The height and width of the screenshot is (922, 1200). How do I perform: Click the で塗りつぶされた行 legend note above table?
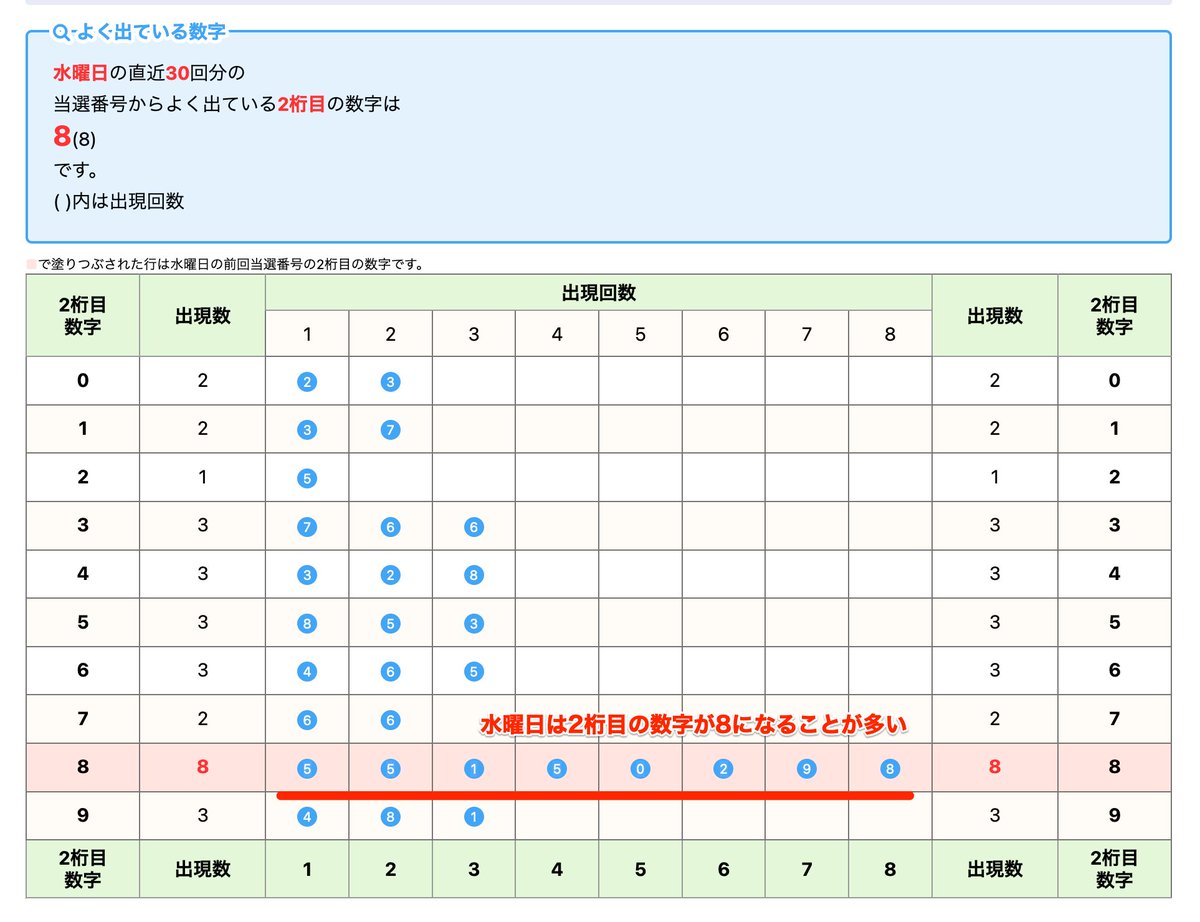pos(225,265)
